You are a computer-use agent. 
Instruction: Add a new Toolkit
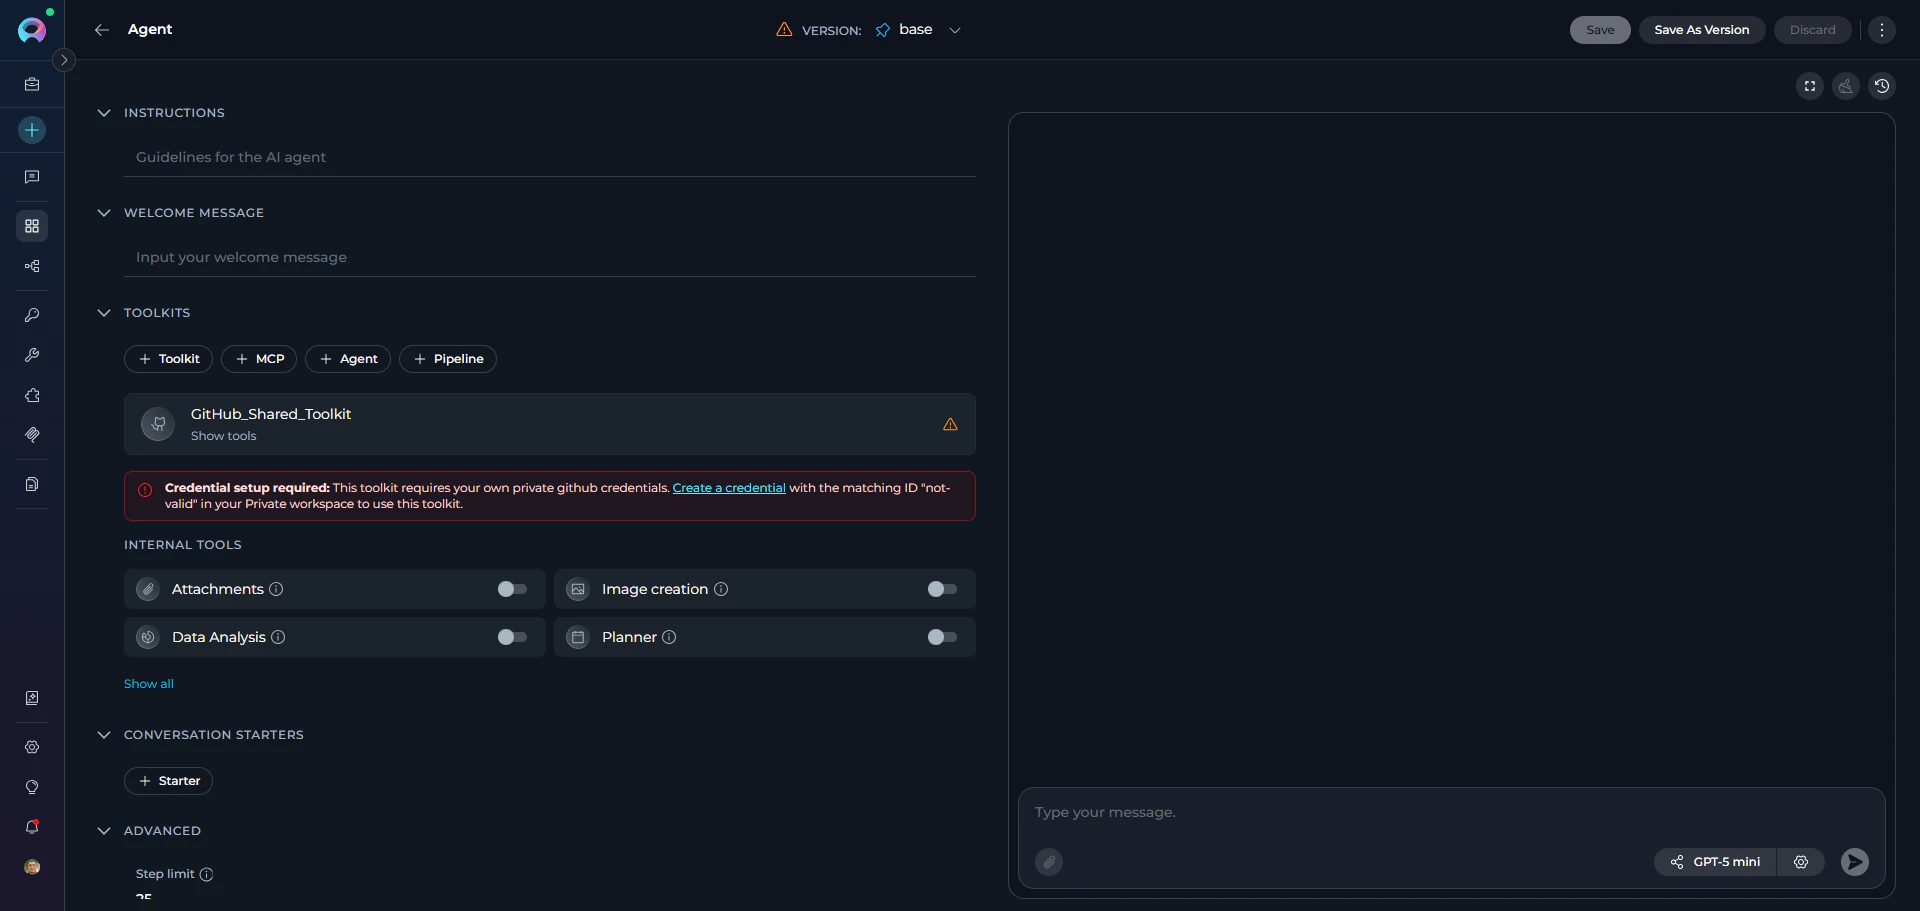pos(168,359)
